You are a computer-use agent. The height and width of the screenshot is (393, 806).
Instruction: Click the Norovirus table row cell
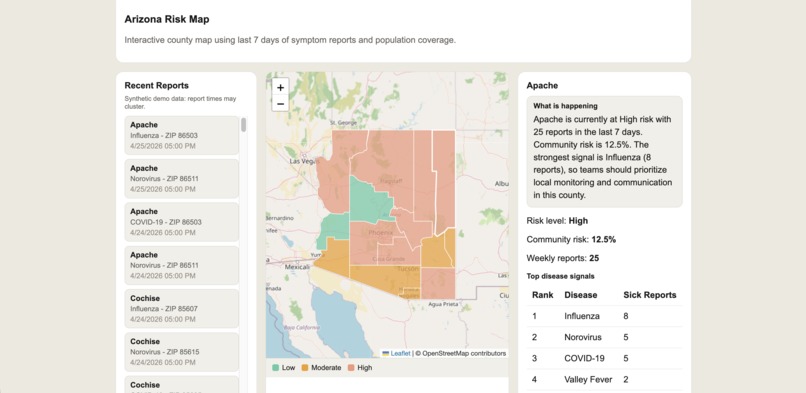tap(582, 337)
